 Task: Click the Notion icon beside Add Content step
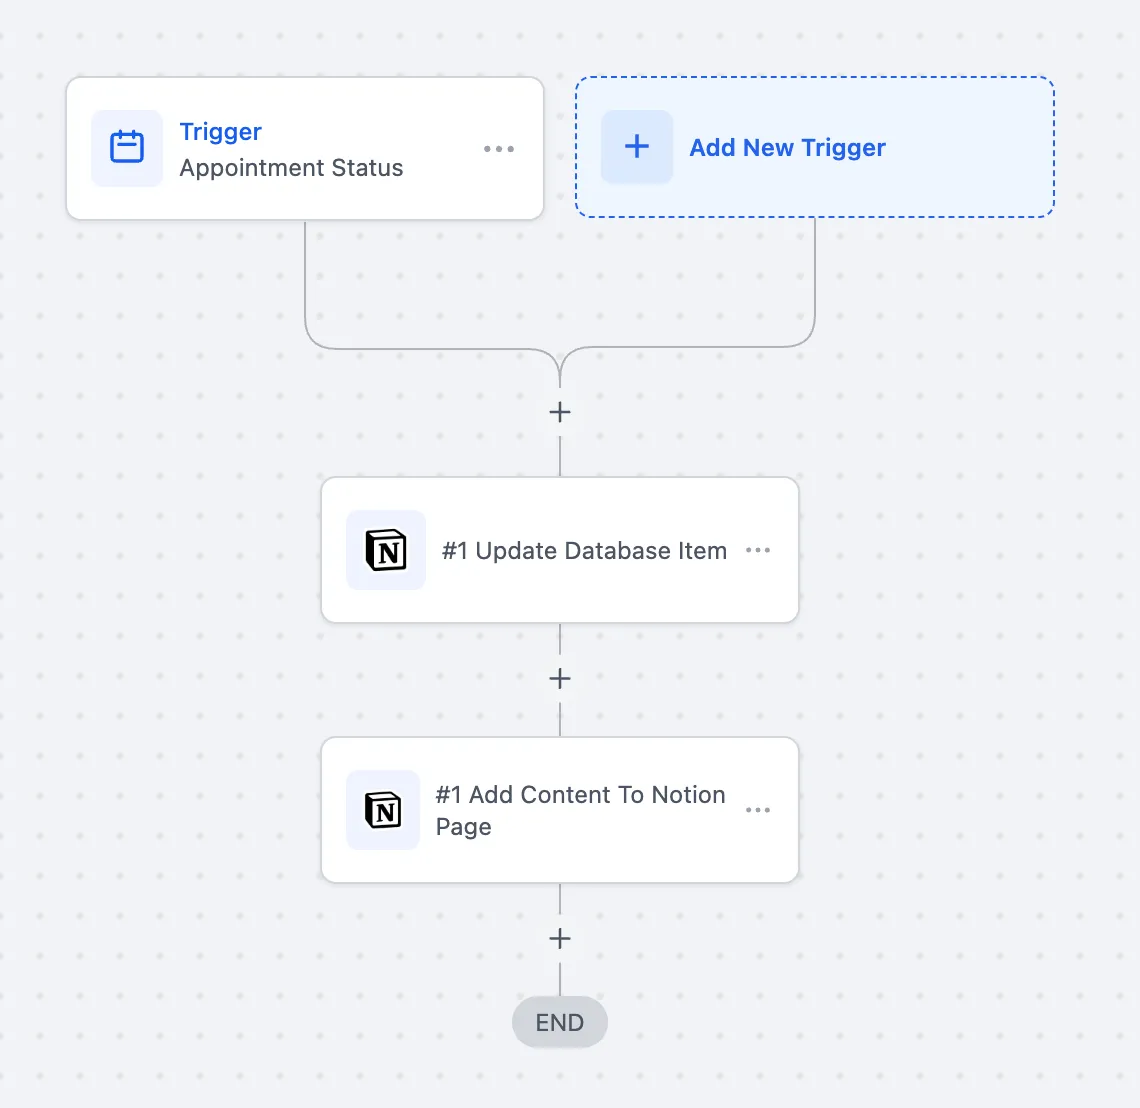pos(383,810)
